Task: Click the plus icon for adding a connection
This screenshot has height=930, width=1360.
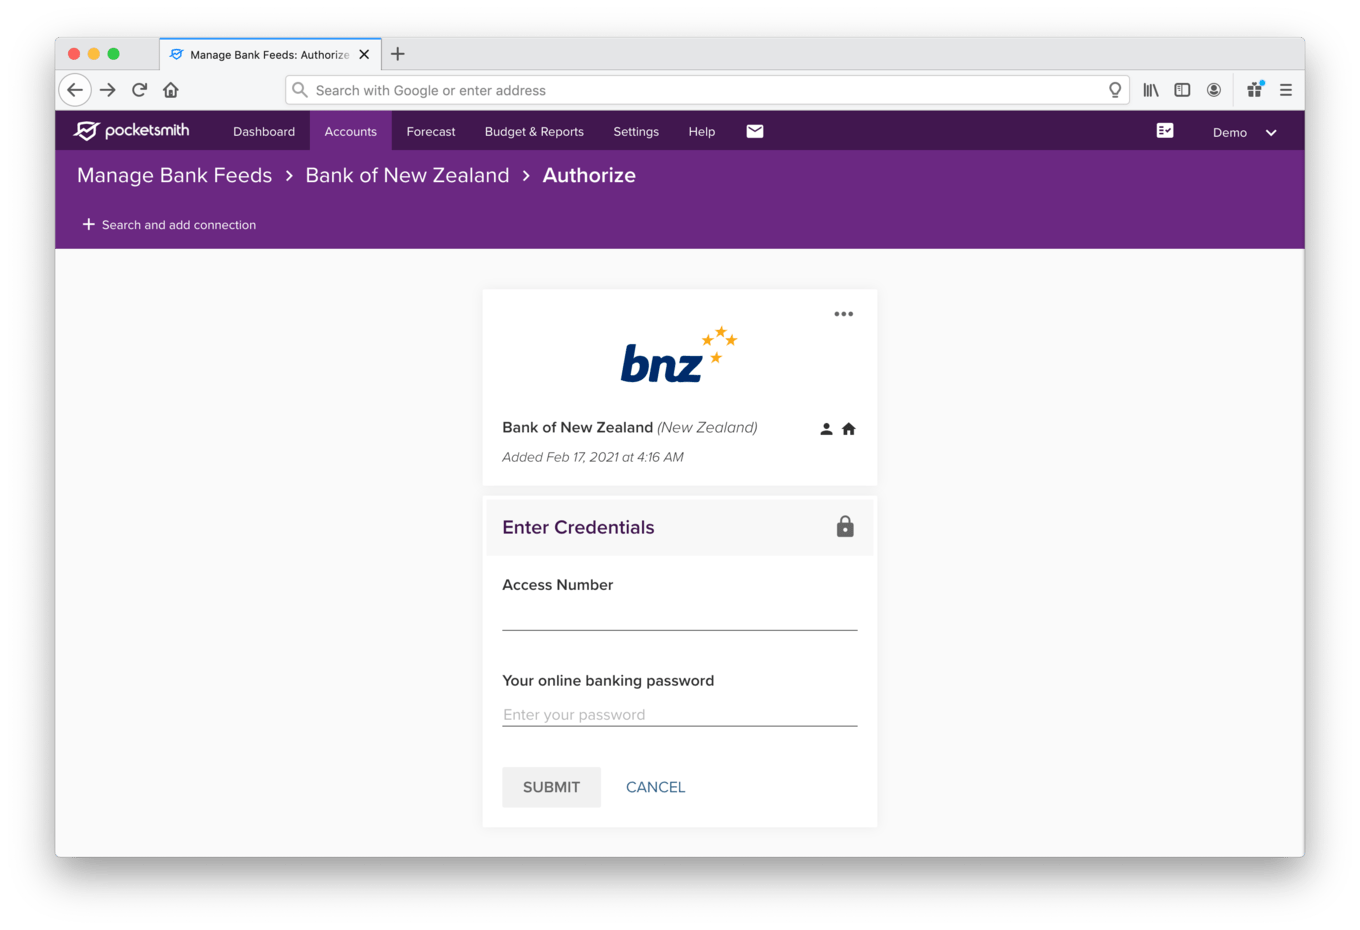Action: click(88, 224)
